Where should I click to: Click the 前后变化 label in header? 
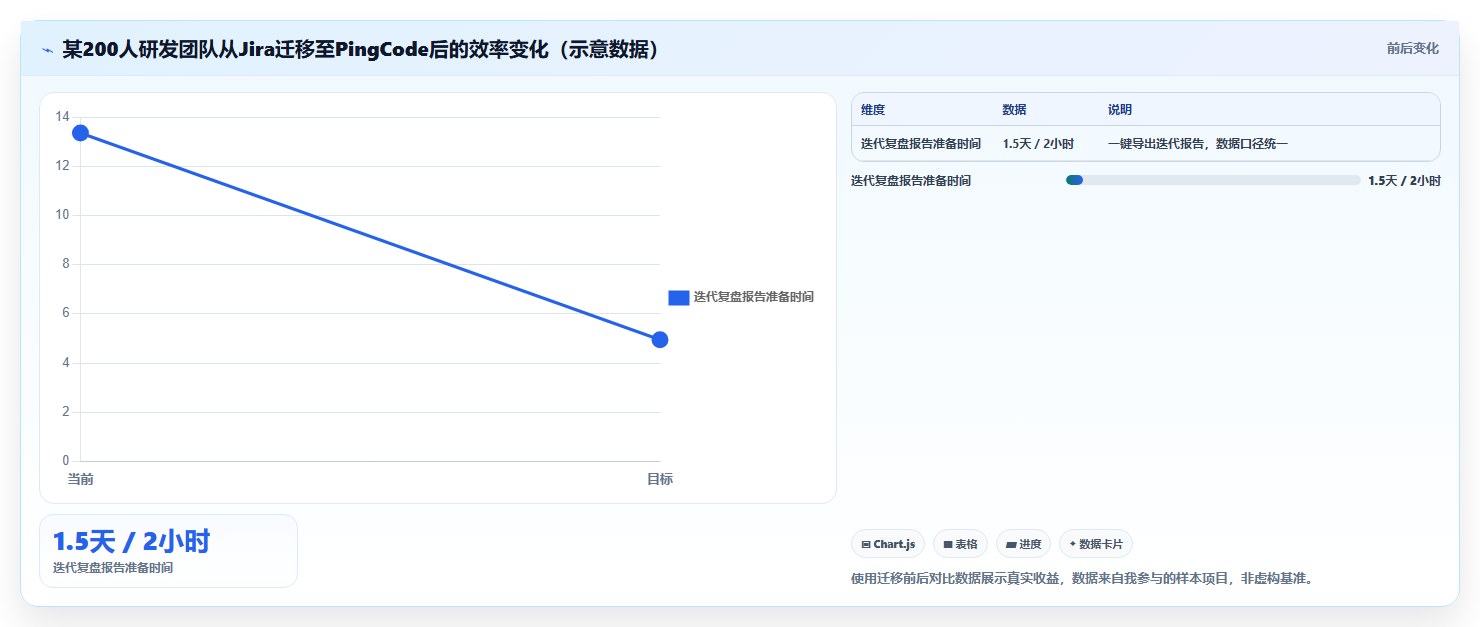(1412, 48)
